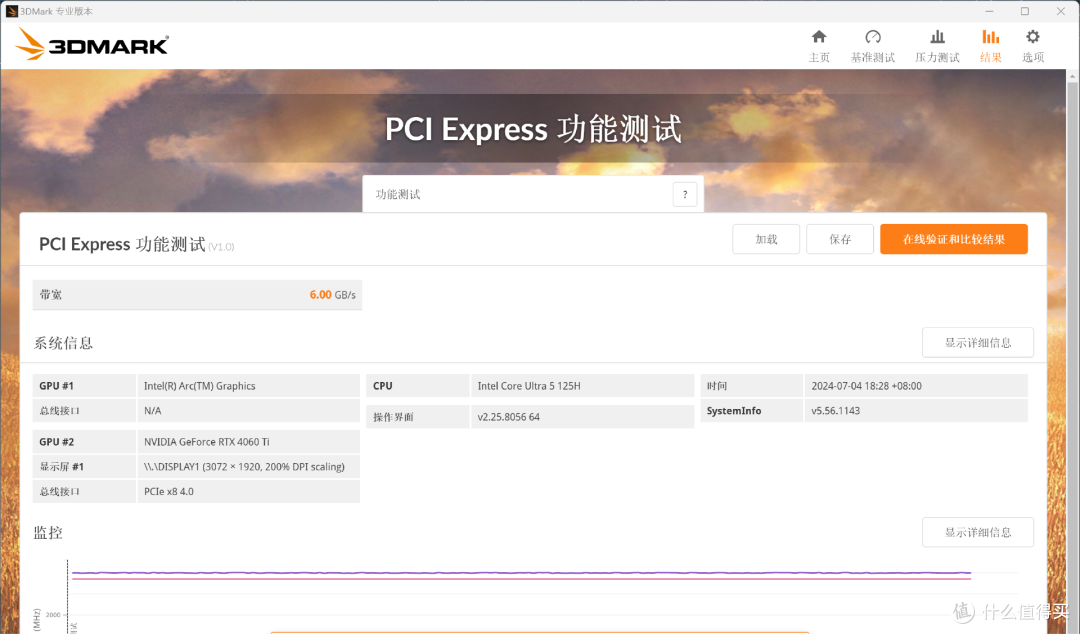Click the 3DMark title bar app icon
The width and height of the screenshot is (1080, 634).
tap(11, 11)
